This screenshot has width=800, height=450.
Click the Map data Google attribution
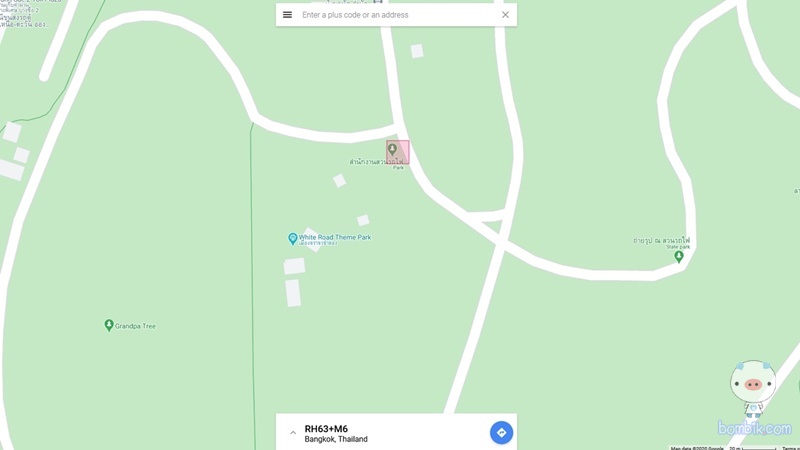pyautogui.click(x=697, y=448)
